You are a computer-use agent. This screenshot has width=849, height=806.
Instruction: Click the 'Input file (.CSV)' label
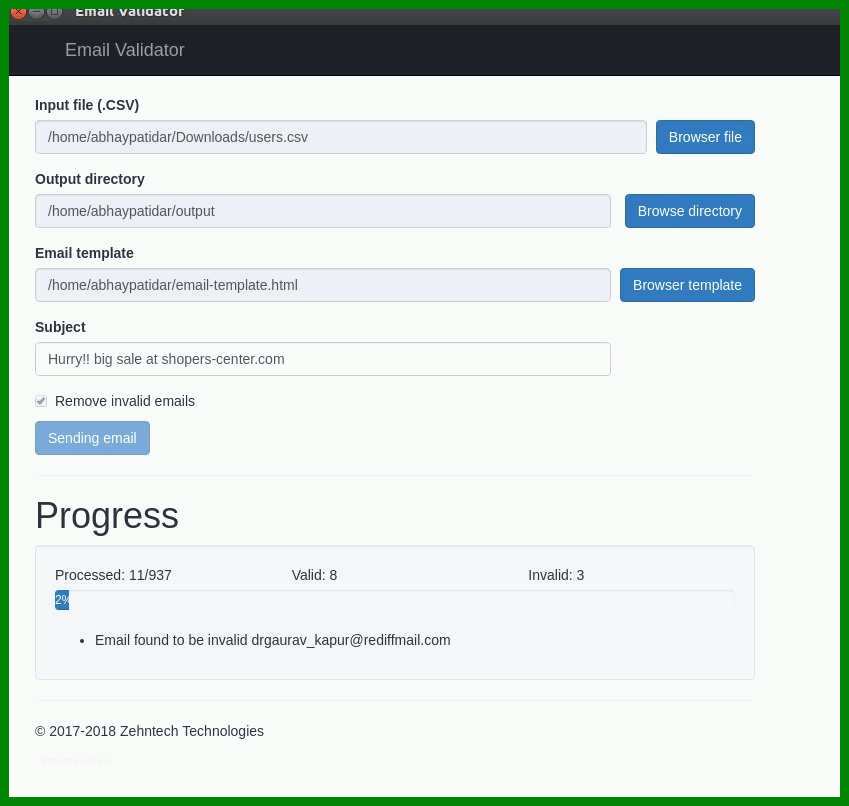87,105
